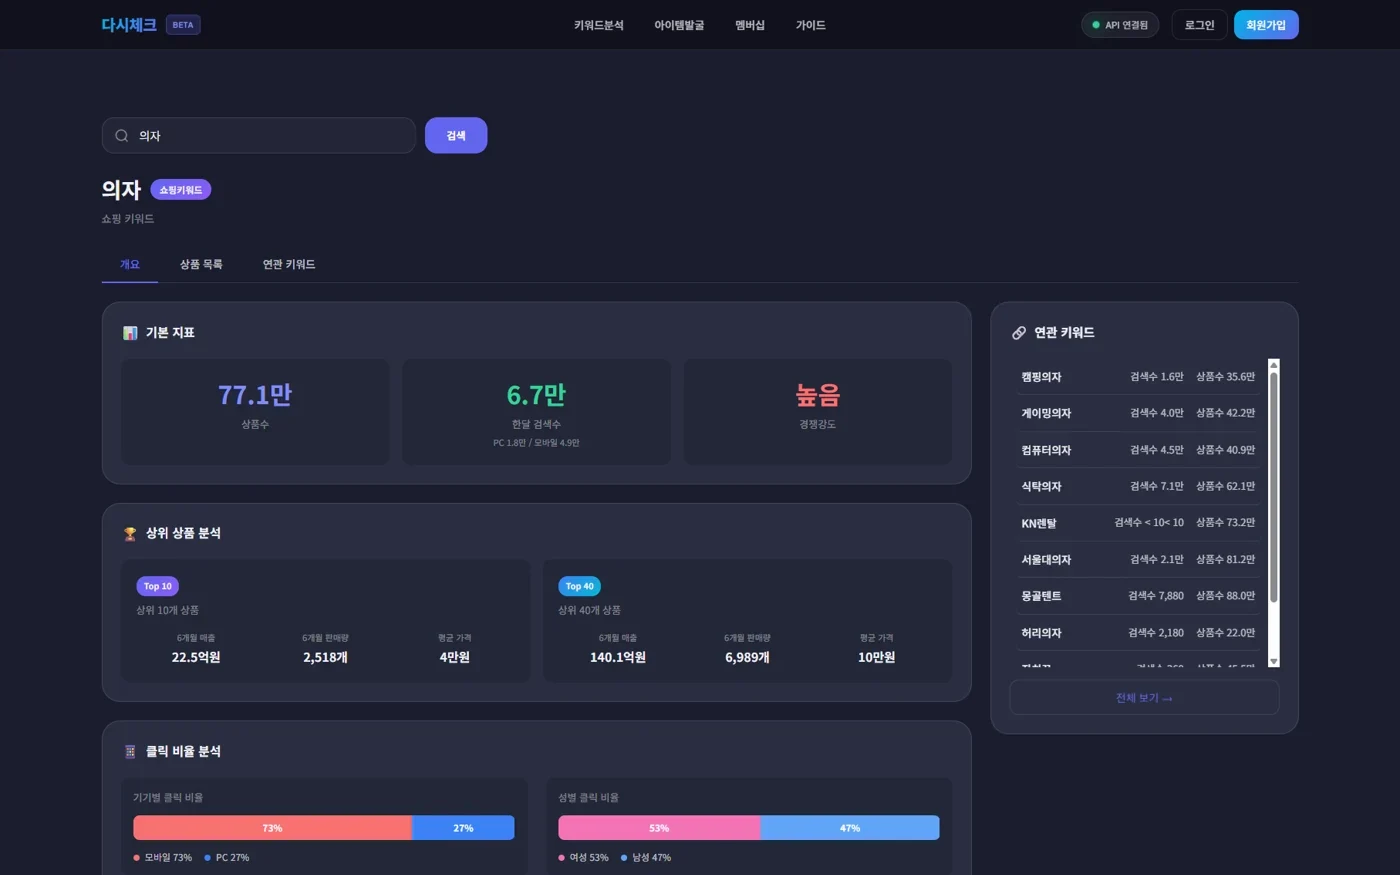Select the 게이밍의자 related keyword
The height and width of the screenshot is (875, 1400).
click(x=1138, y=413)
